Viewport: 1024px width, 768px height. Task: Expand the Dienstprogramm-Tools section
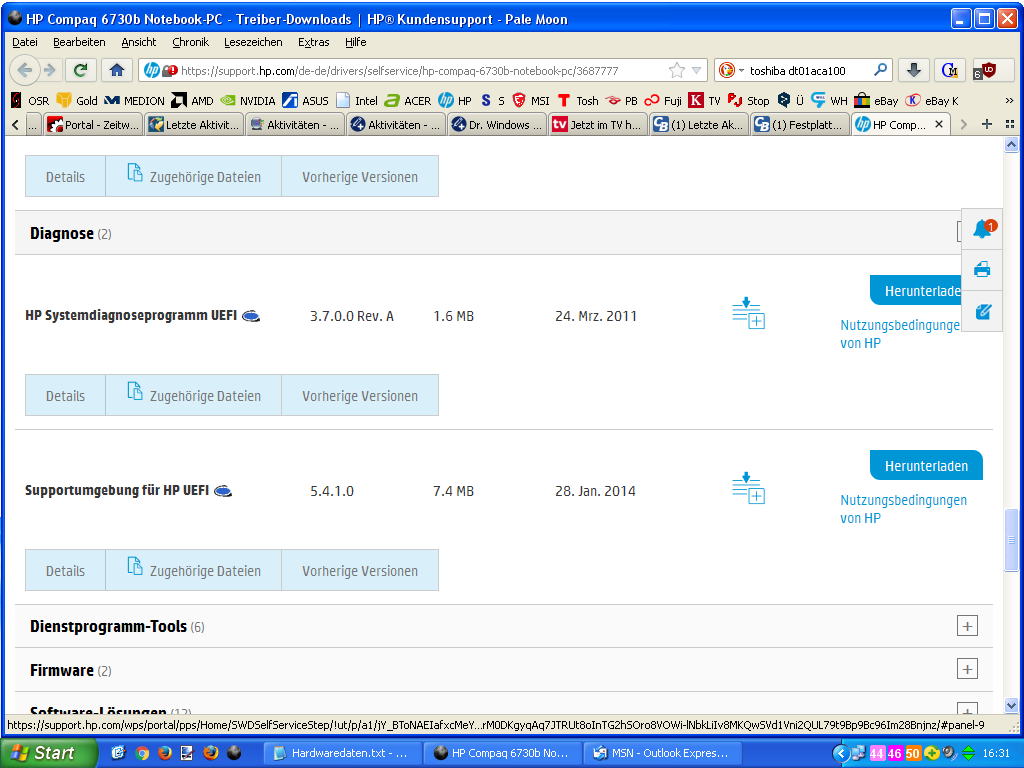tap(967, 626)
